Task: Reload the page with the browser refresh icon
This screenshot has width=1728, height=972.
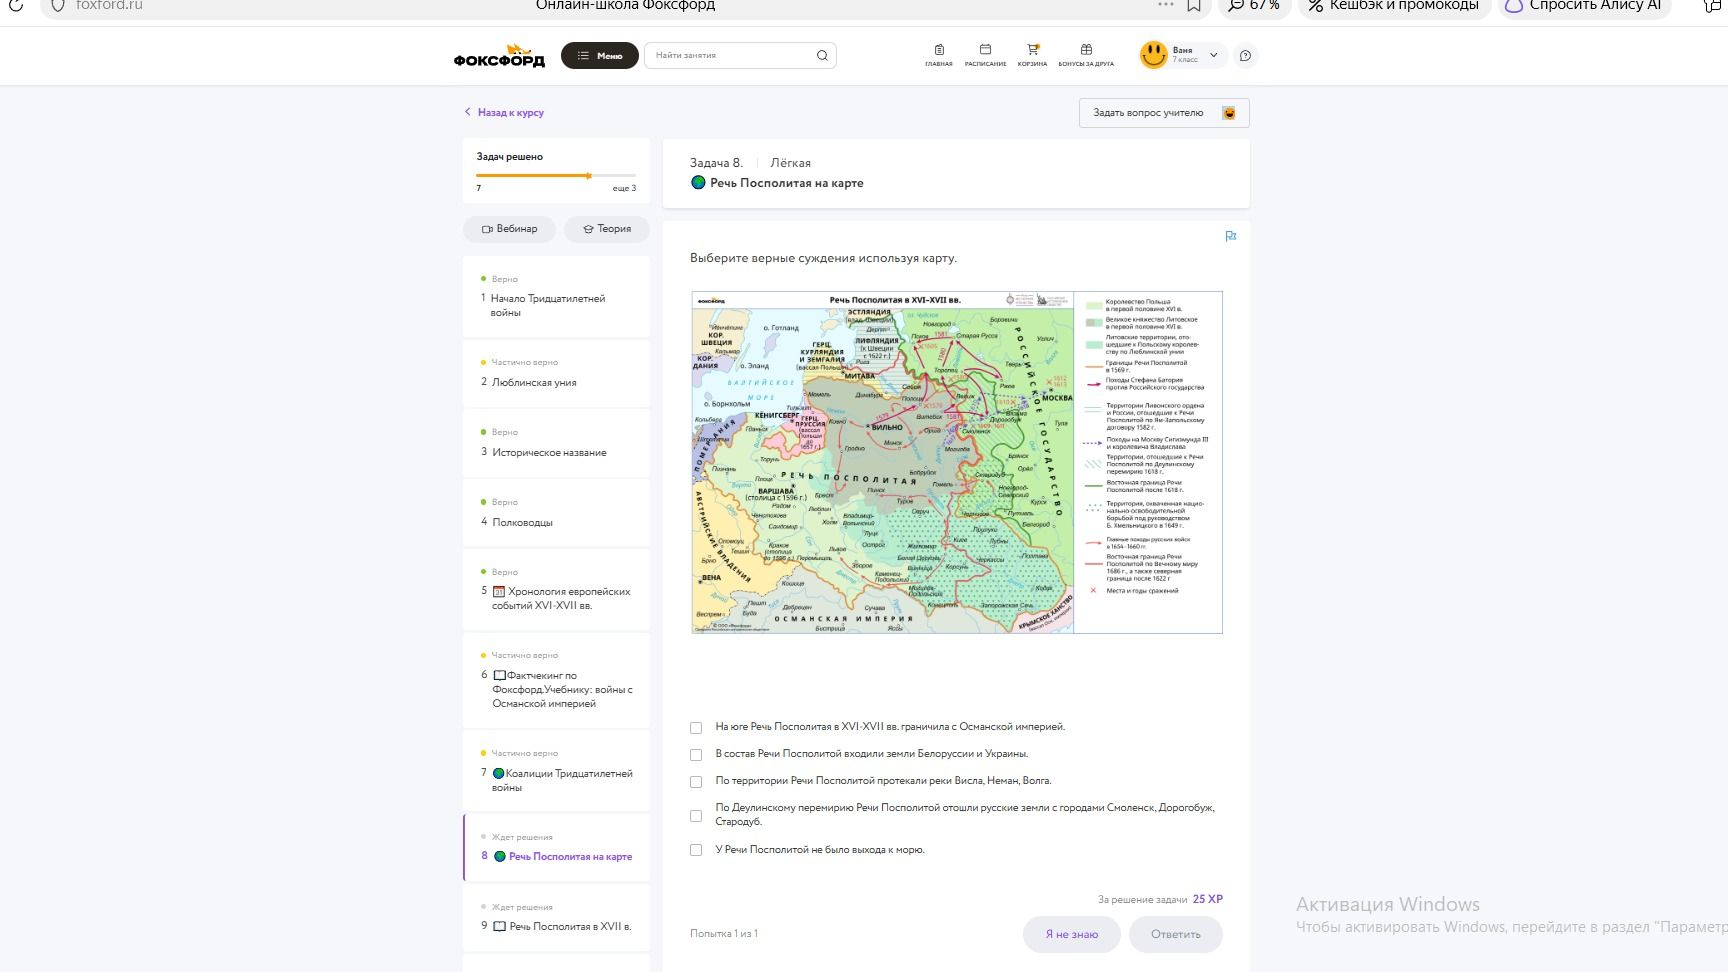Action: coord(16,5)
